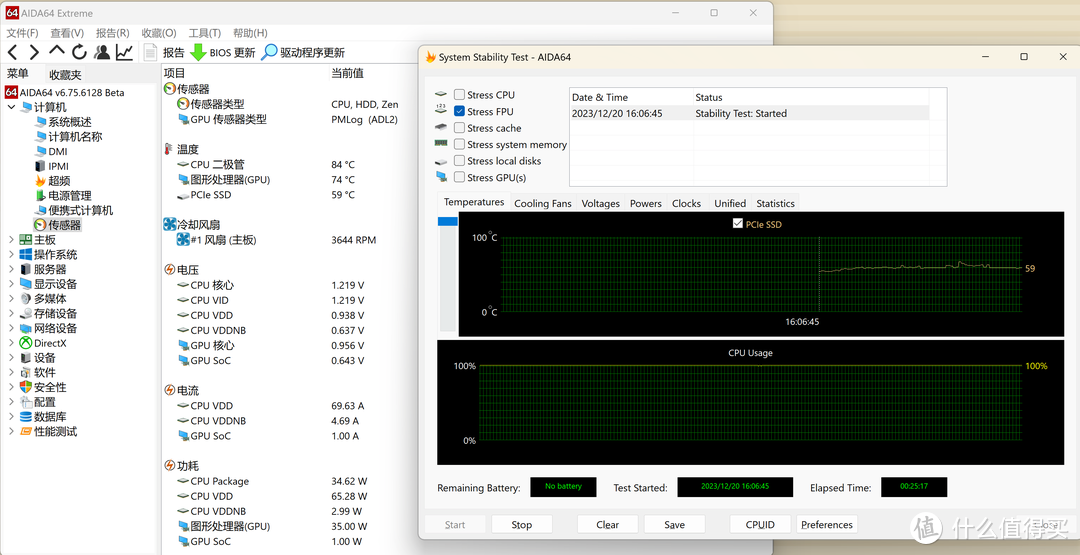This screenshot has width=1080, height=555.
Task: Enable Stress local disks checkbox
Action: click(x=459, y=161)
